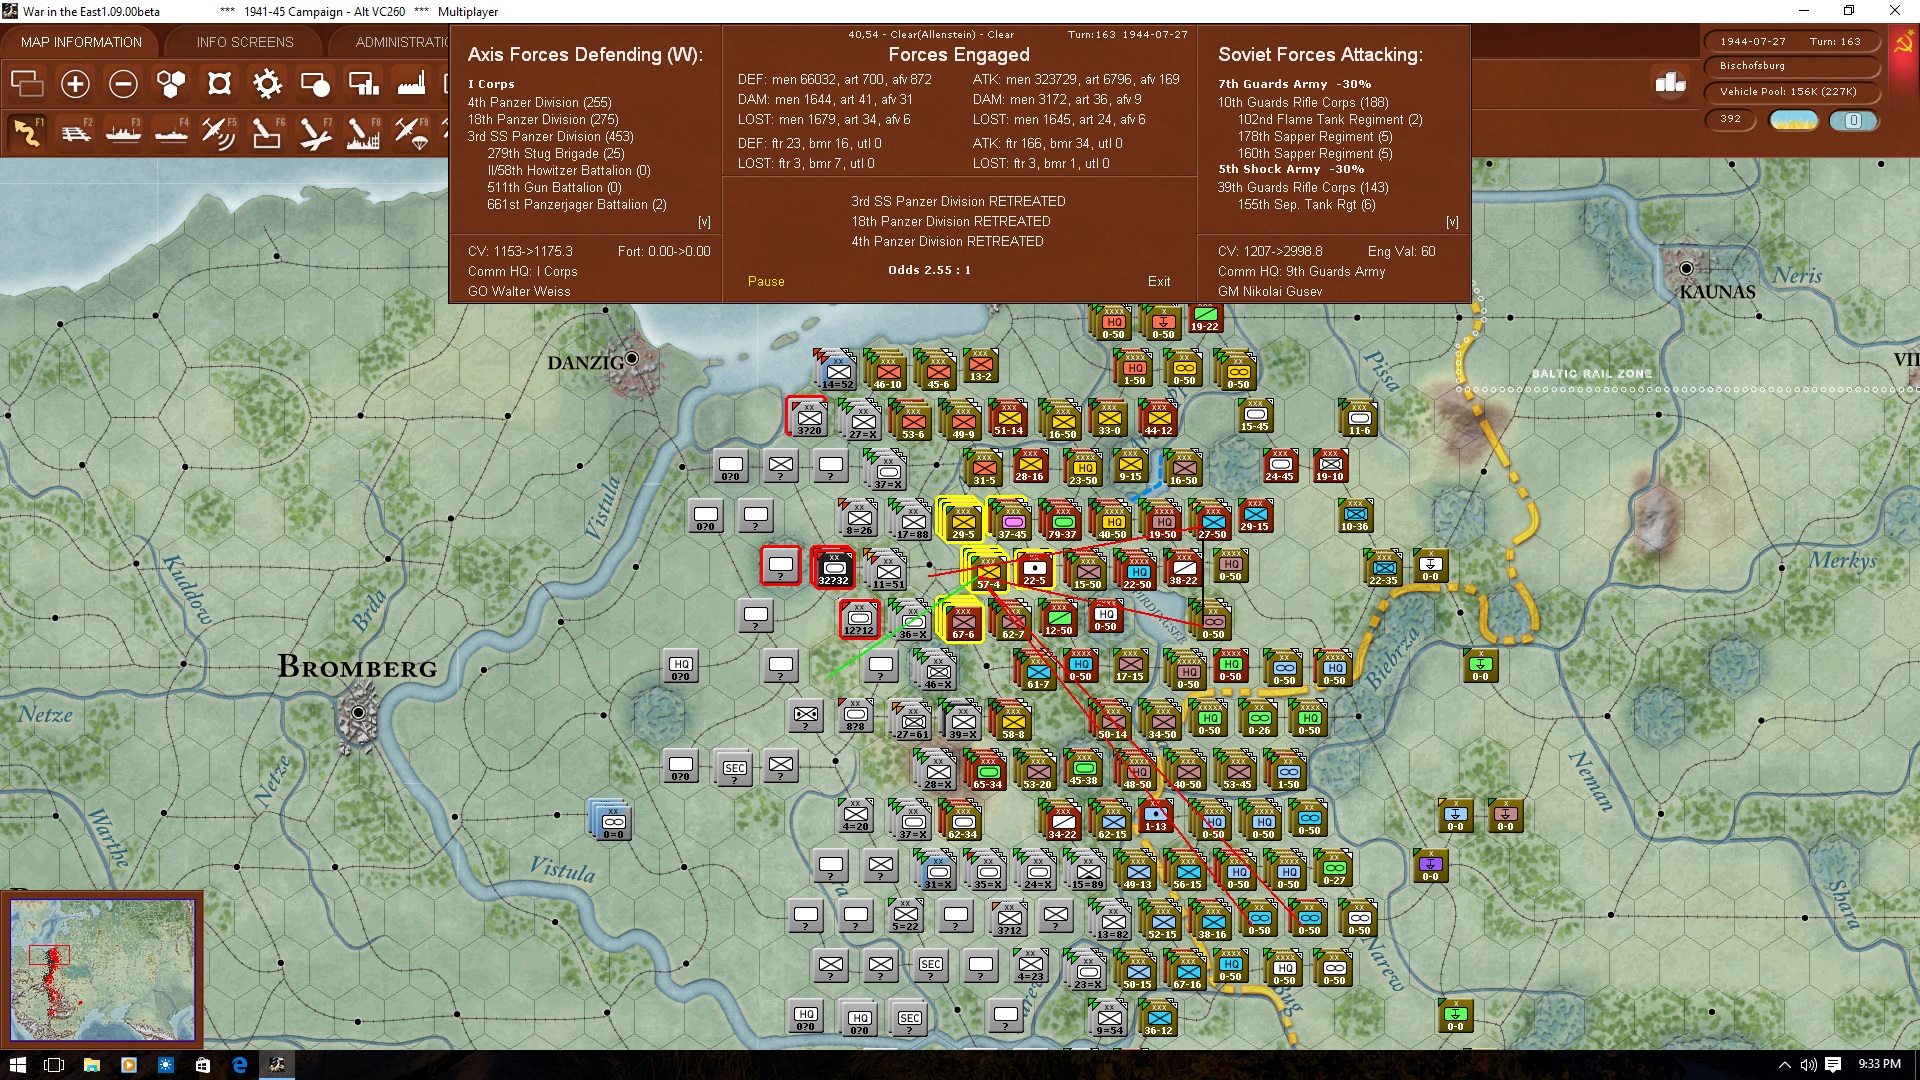Exit the combat report window

(x=1159, y=281)
